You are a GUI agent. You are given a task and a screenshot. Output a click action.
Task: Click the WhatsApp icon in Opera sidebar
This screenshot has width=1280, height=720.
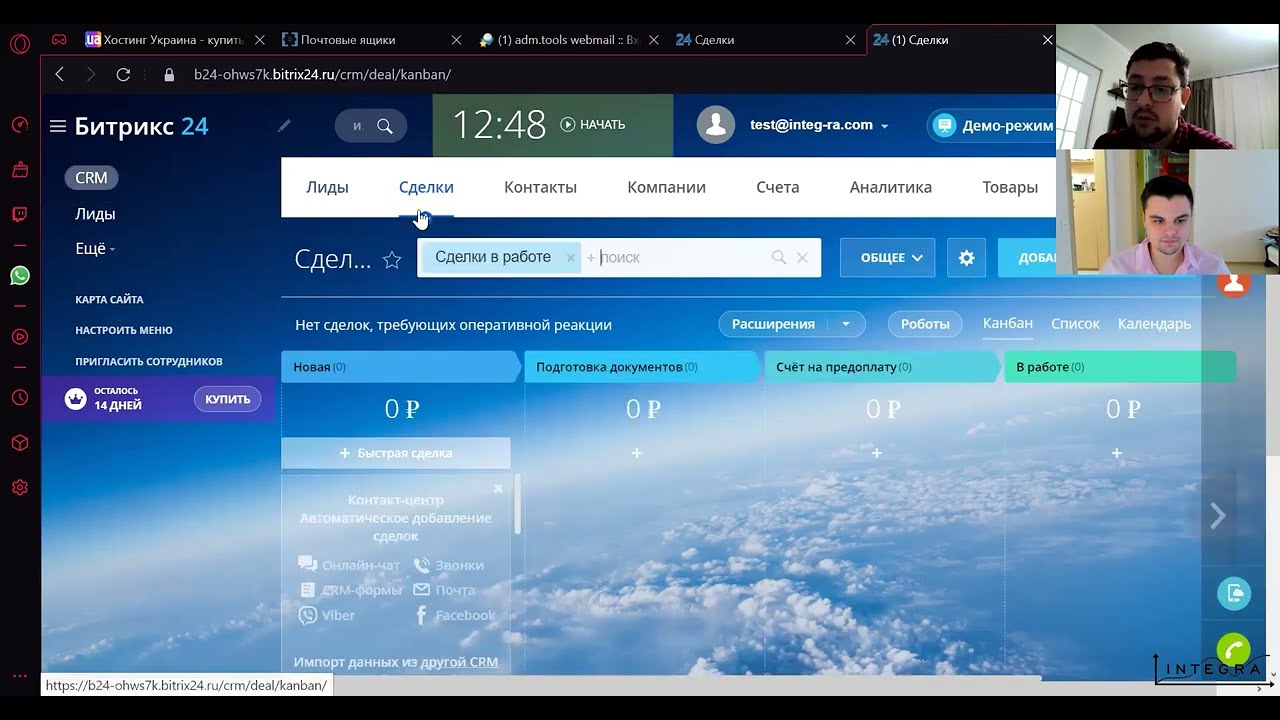point(20,276)
